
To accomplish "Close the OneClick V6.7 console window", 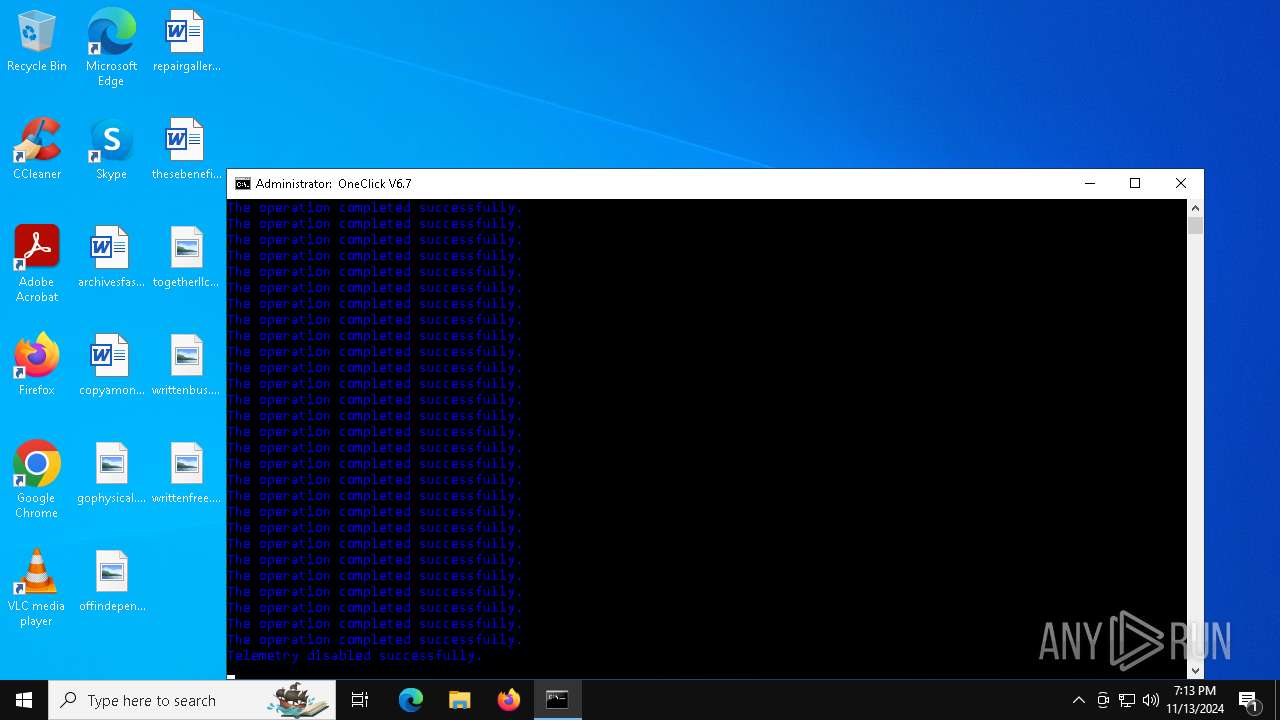I will pos(1181,184).
